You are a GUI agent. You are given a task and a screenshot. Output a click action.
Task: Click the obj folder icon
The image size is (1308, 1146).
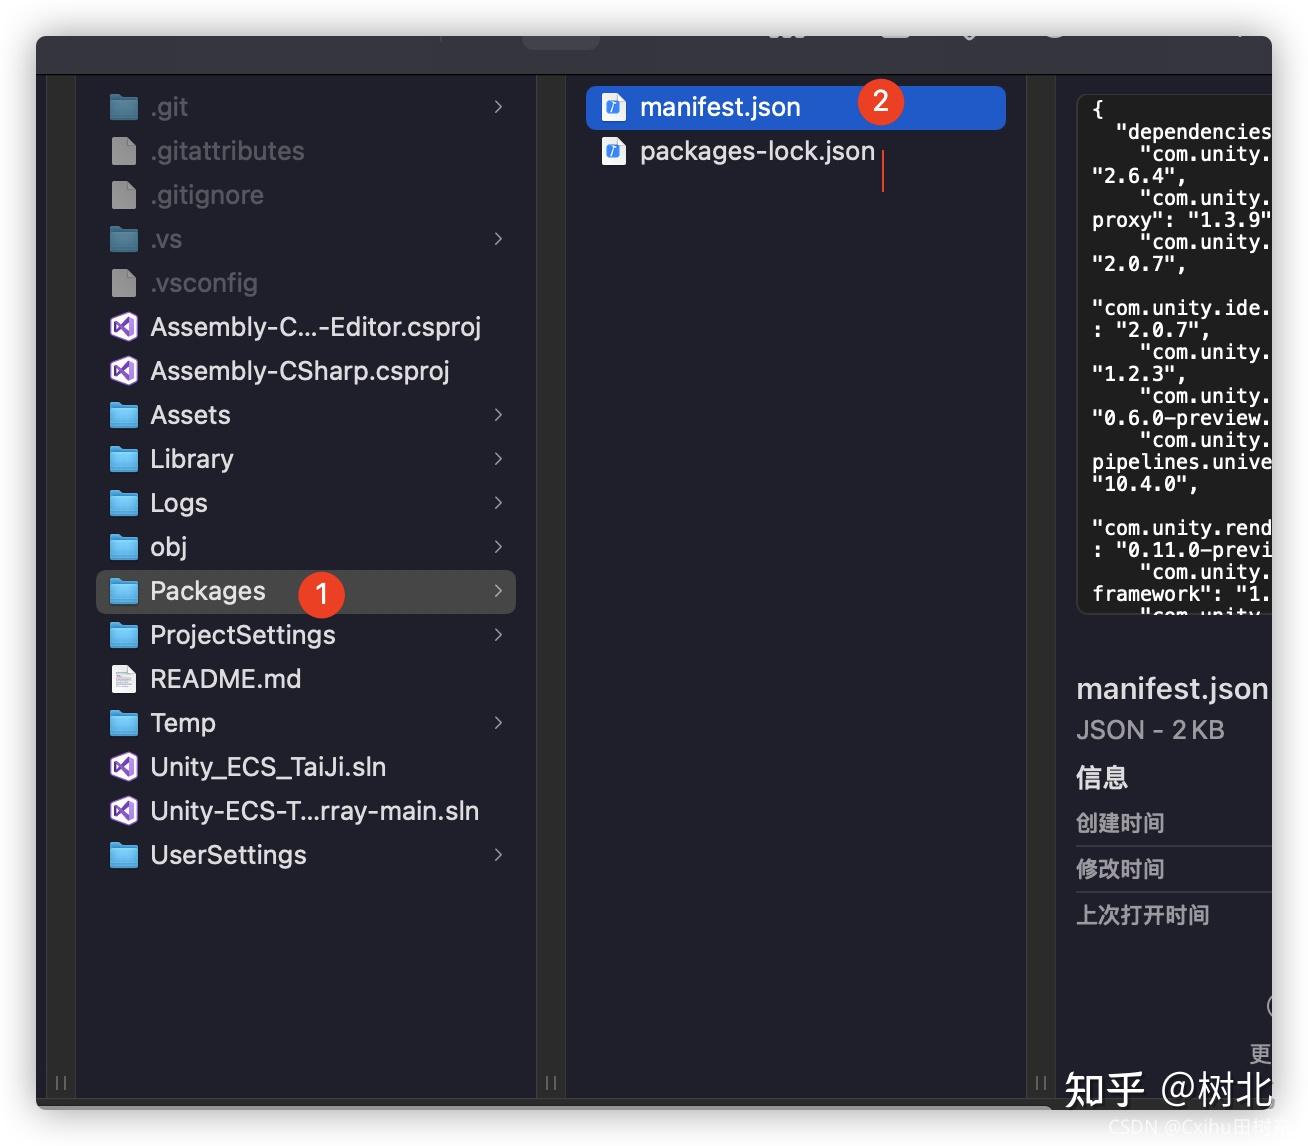coord(122,547)
